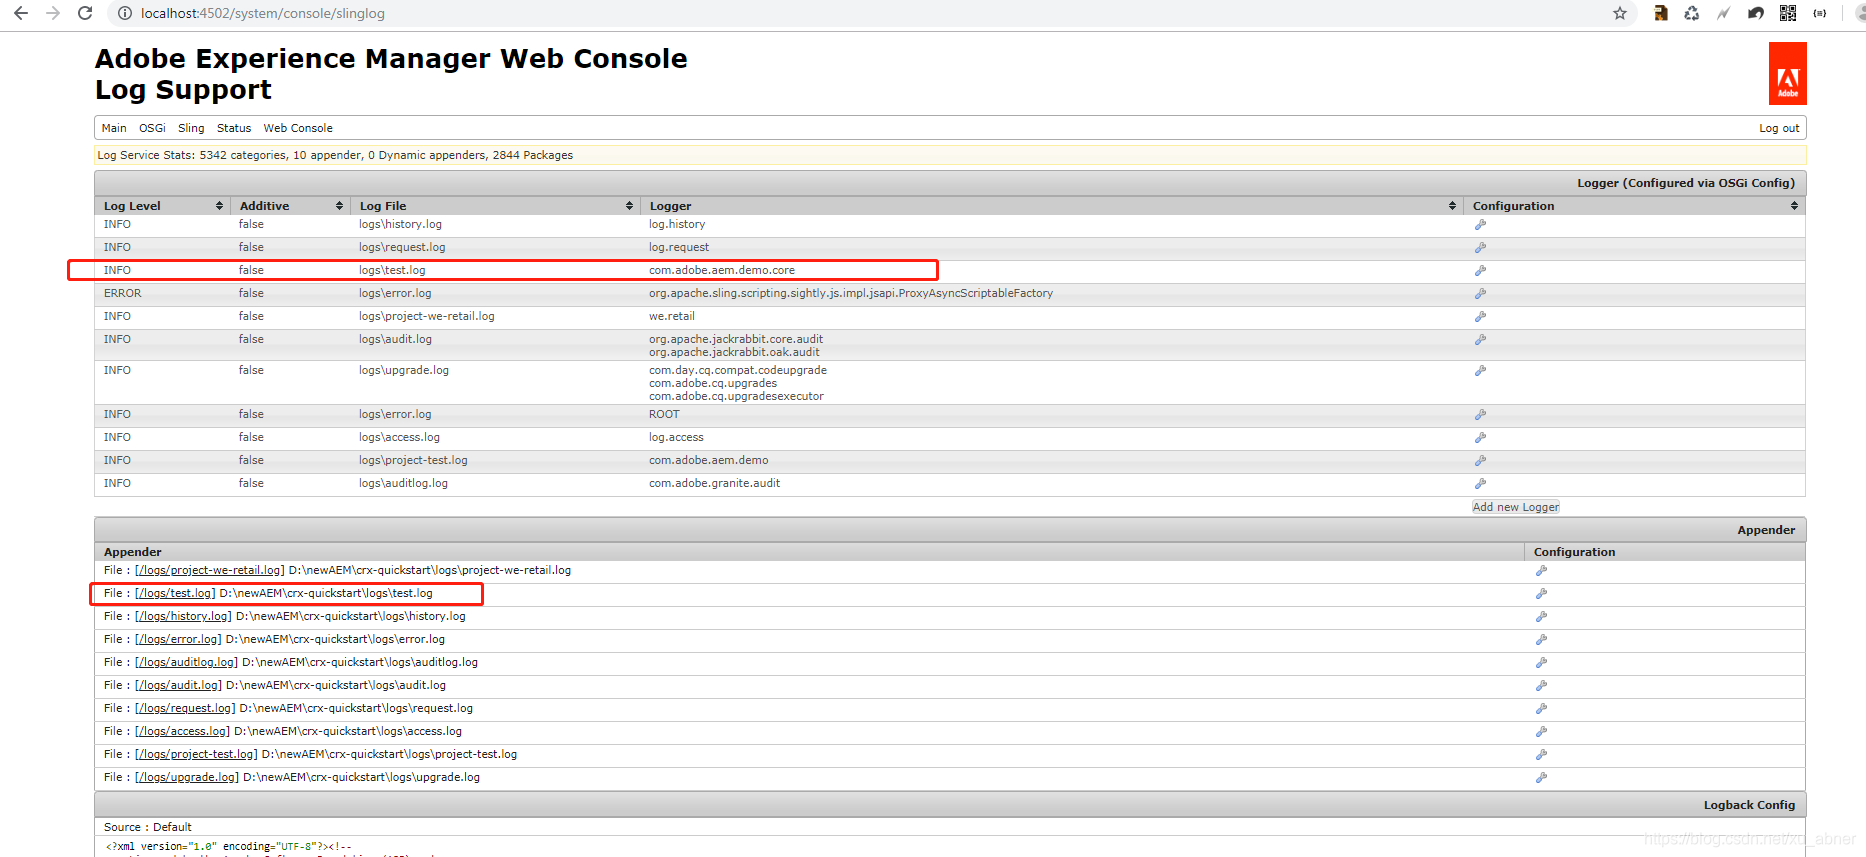Screen dimensions: 1866x857
Task: Open the Status menu
Action: (x=234, y=128)
